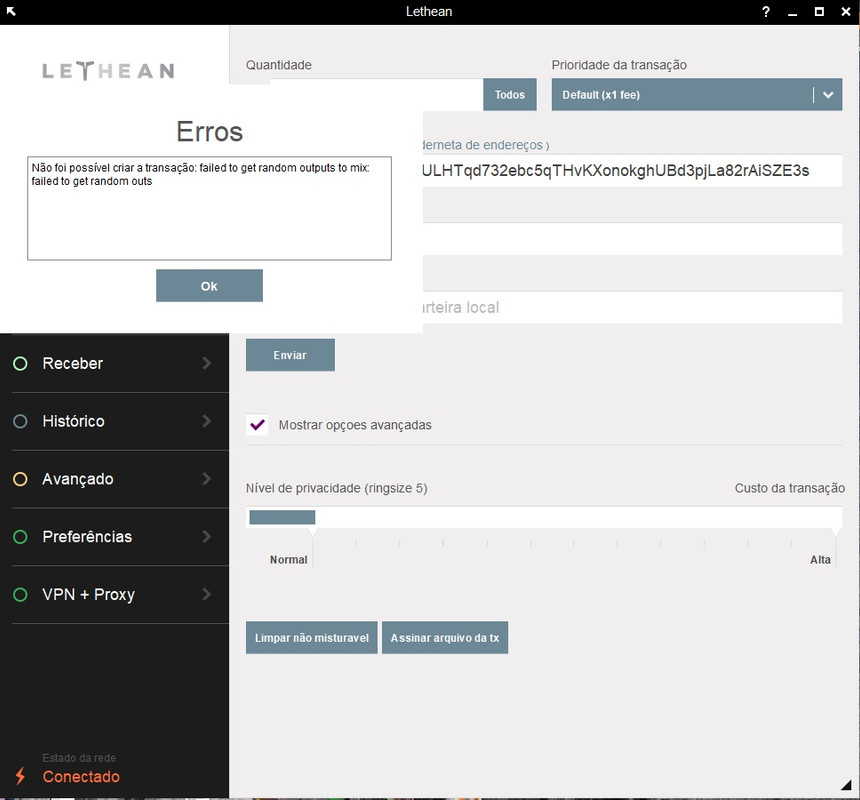Click the empty payment ID input field
860x800 pixels.
pyautogui.click(x=632, y=239)
